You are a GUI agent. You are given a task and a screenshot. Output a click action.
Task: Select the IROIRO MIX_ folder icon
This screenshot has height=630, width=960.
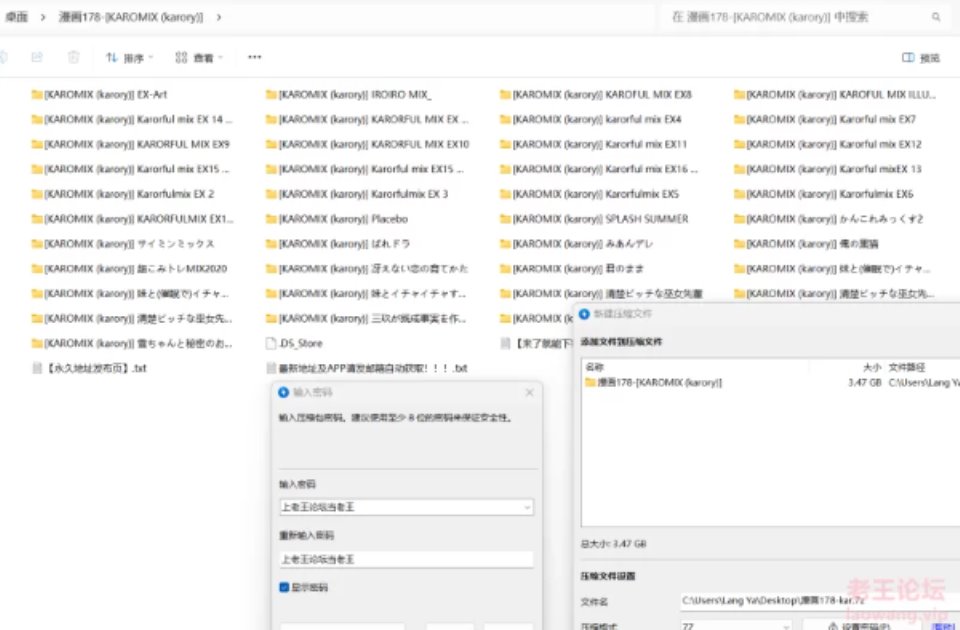(x=271, y=94)
